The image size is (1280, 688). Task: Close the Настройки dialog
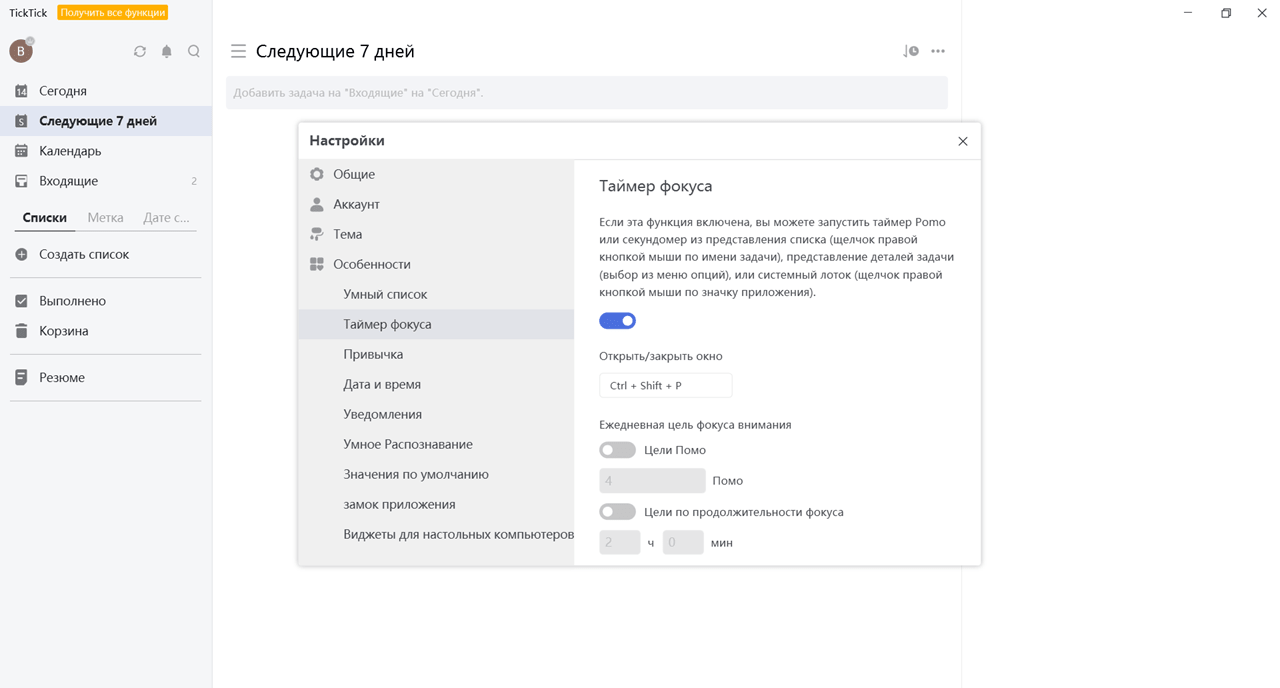963,141
